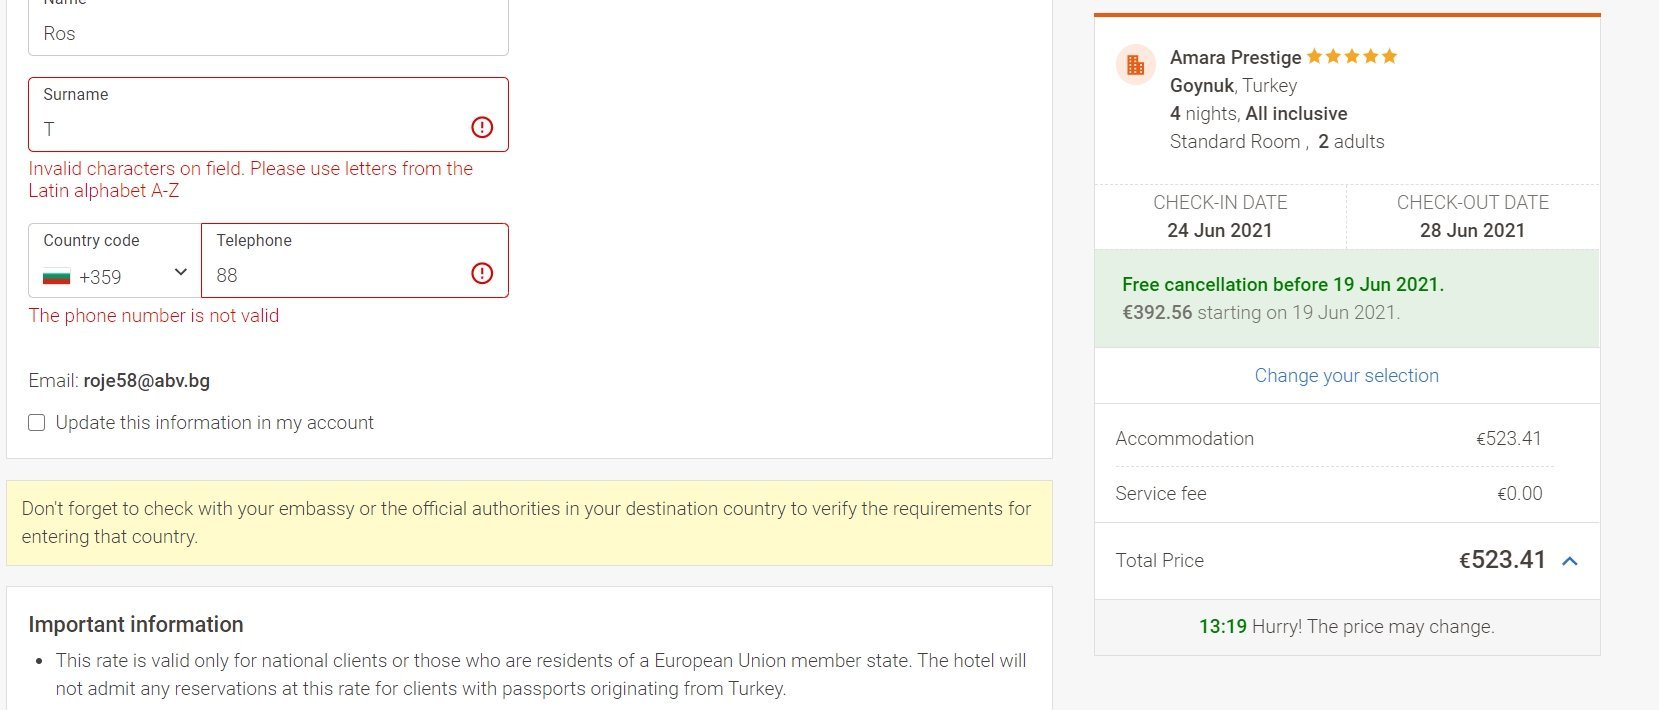This screenshot has width=1659, height=710.
Task: Click the Bulgarian flag in Country code
Action: 57,277
